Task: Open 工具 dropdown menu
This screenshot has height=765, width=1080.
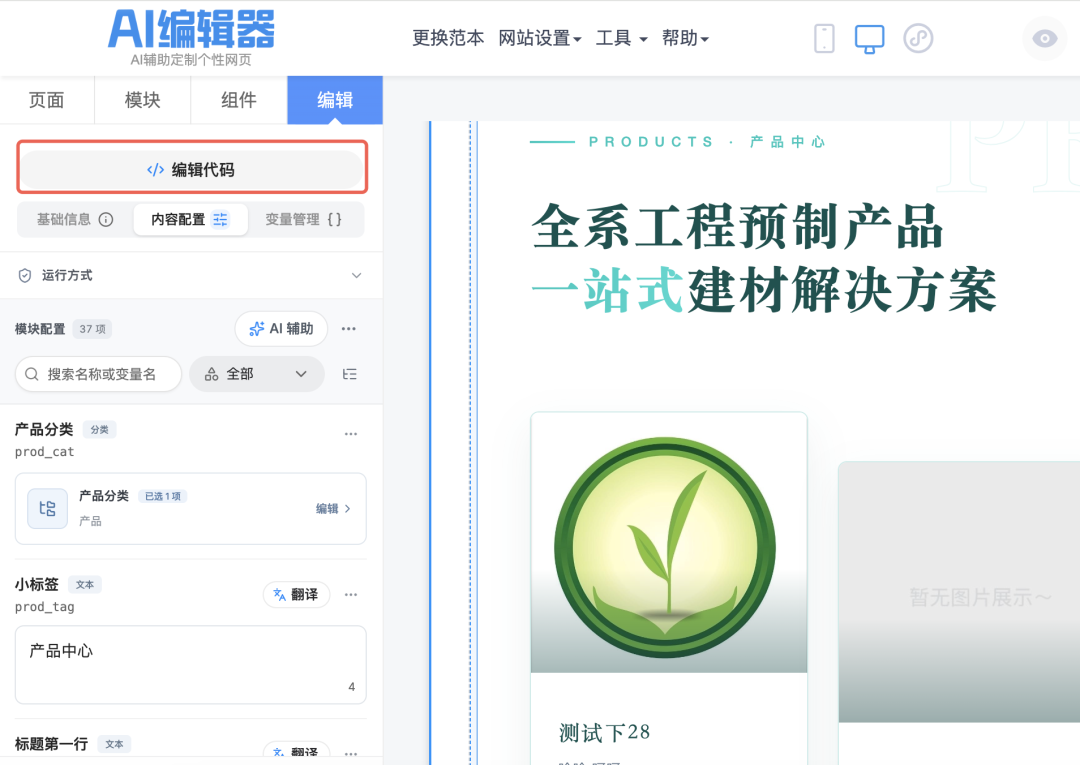Action: [621, 38]
